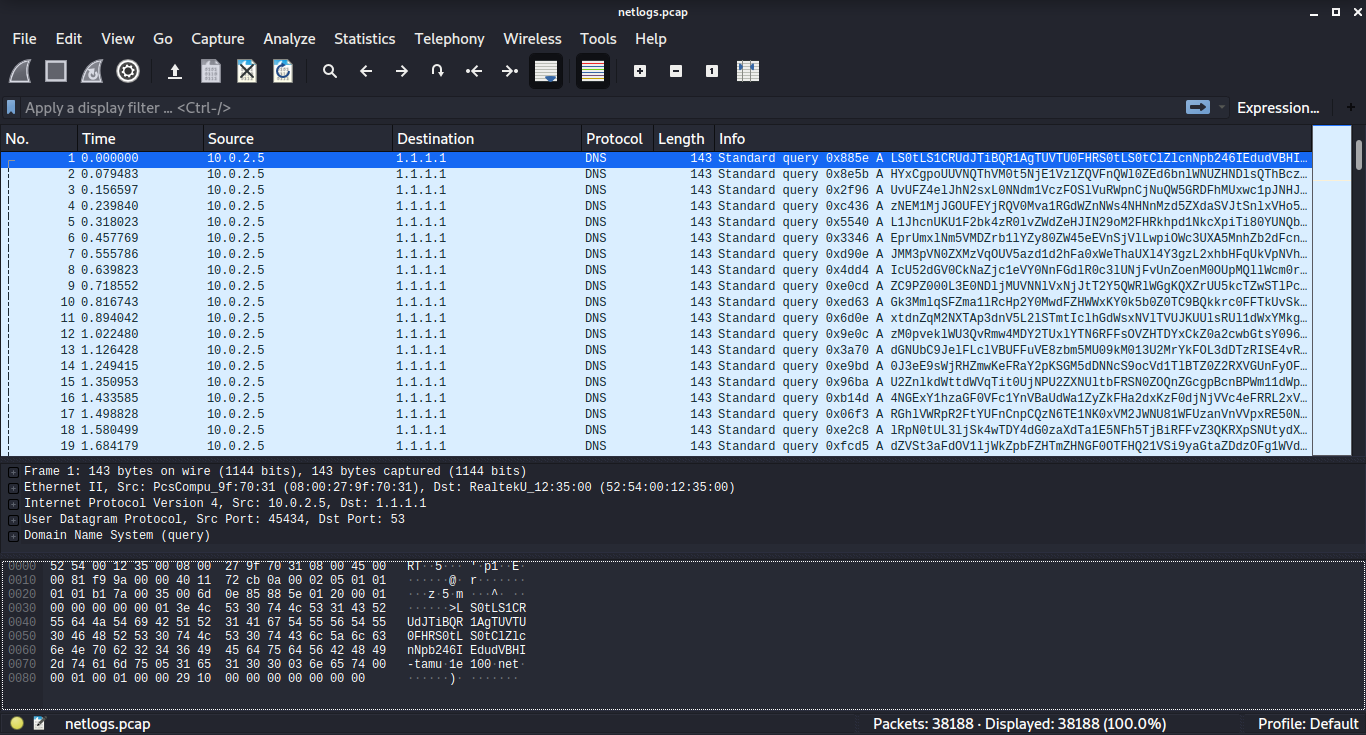This screenshot has width=1366, height=735.
Task: Select packet 14 with query 0xe9bd
Action: [656, 366]
